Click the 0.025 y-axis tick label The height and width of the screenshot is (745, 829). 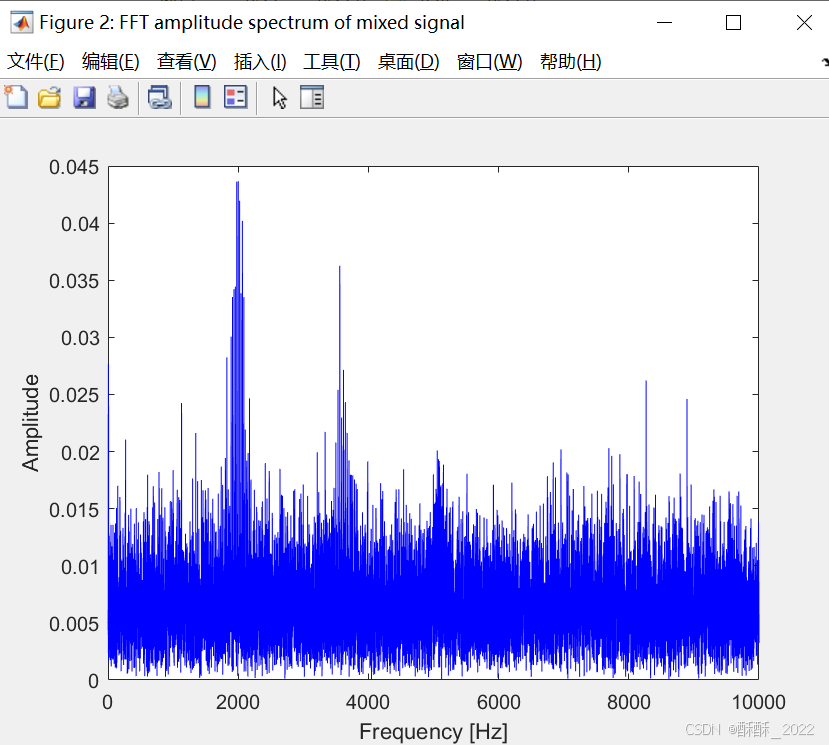tap(74, 395)
